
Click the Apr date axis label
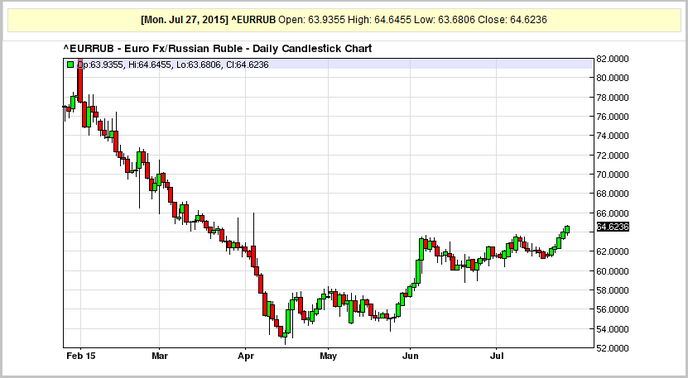pos(246,356)
